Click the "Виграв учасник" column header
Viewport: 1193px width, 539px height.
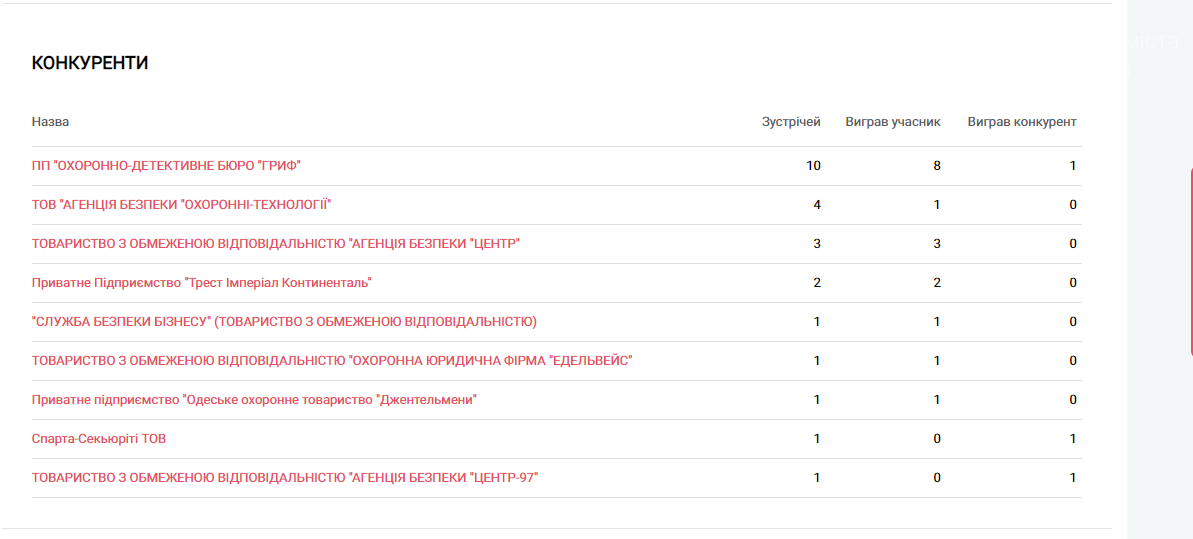893,122
